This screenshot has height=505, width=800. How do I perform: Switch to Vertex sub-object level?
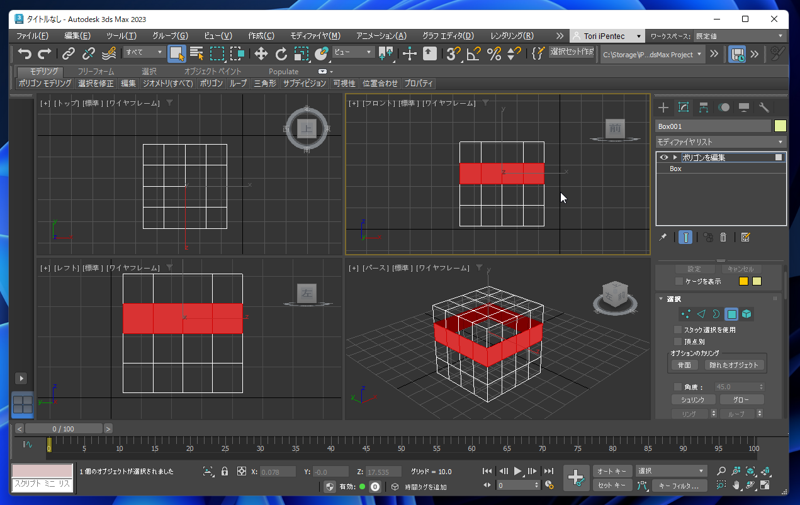click(686, 314)
